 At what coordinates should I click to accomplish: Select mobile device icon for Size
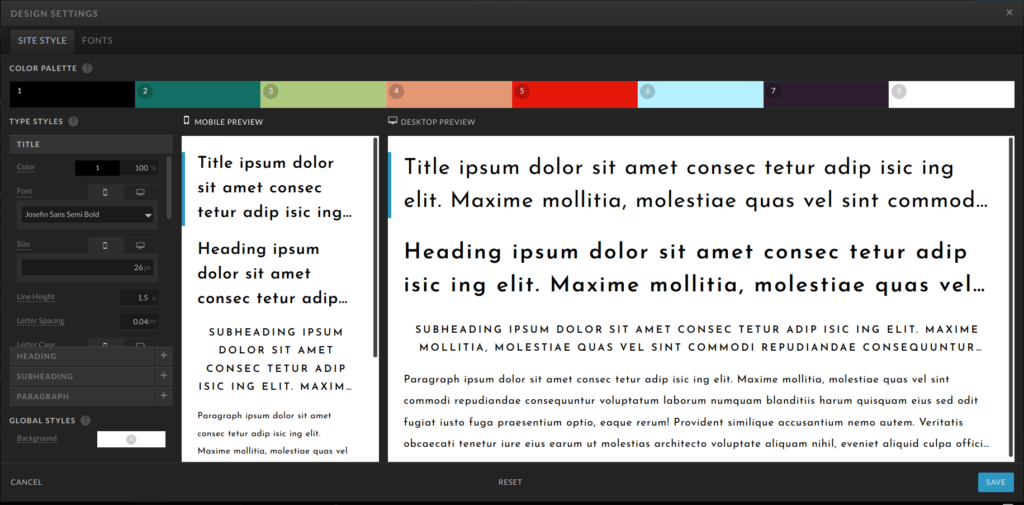pos(105,245)
